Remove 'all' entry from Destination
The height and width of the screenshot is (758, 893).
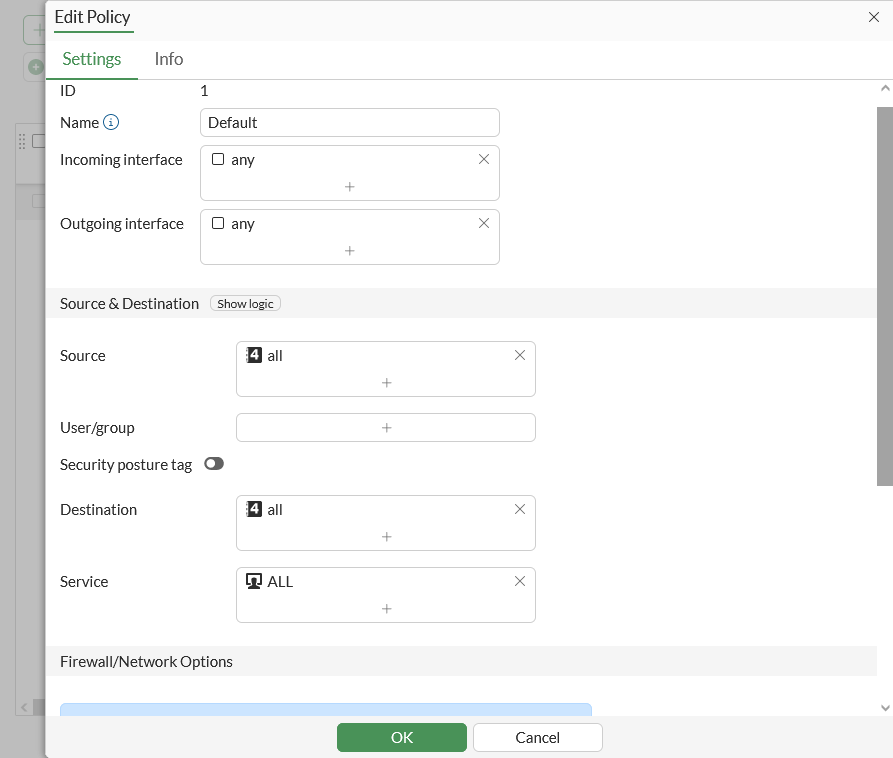[x=520, y=509]
